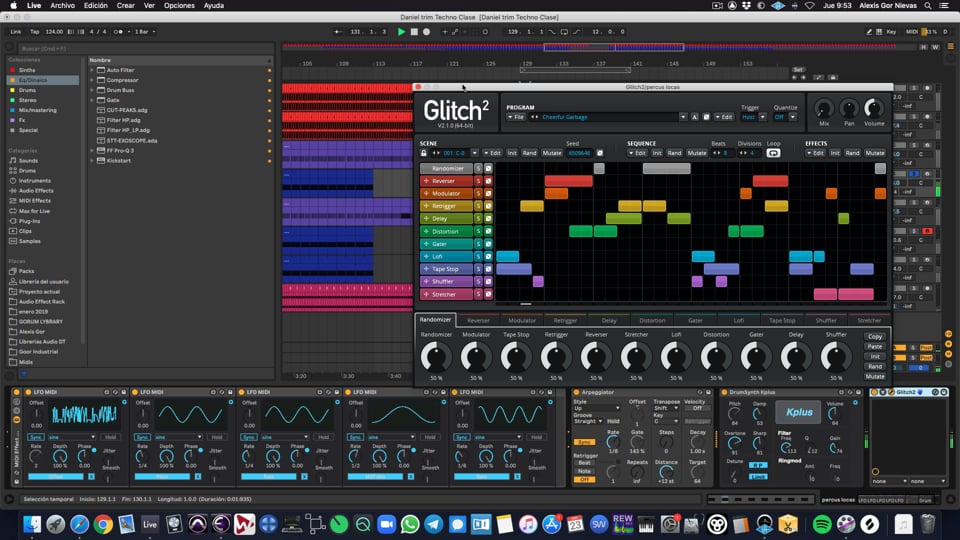Toggle Arpeggiator Sync button
Screen dimensions: 960x540
(x=584, y=442)
